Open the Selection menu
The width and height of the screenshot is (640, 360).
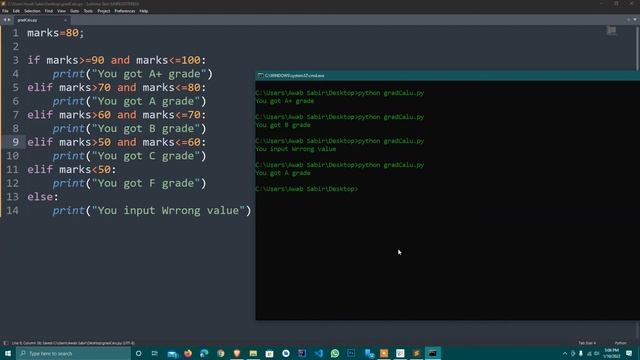[32, 11]
